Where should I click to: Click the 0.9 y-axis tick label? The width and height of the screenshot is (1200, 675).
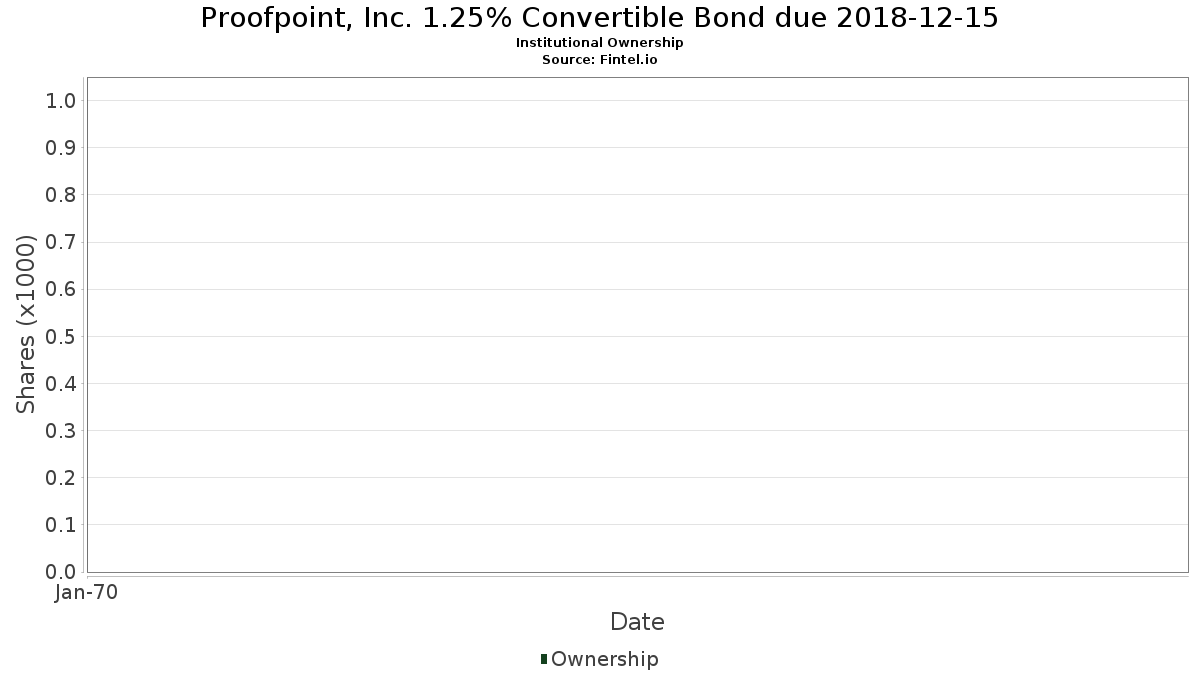(61, 148)
